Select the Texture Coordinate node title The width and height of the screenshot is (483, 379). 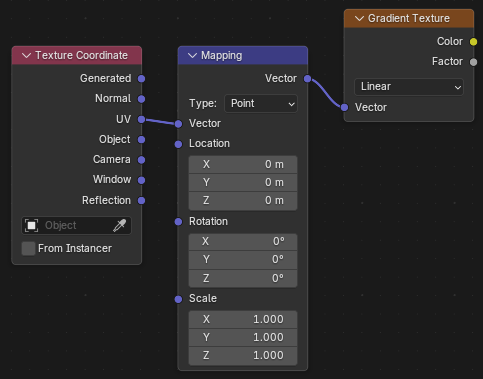tap(81, 55)
